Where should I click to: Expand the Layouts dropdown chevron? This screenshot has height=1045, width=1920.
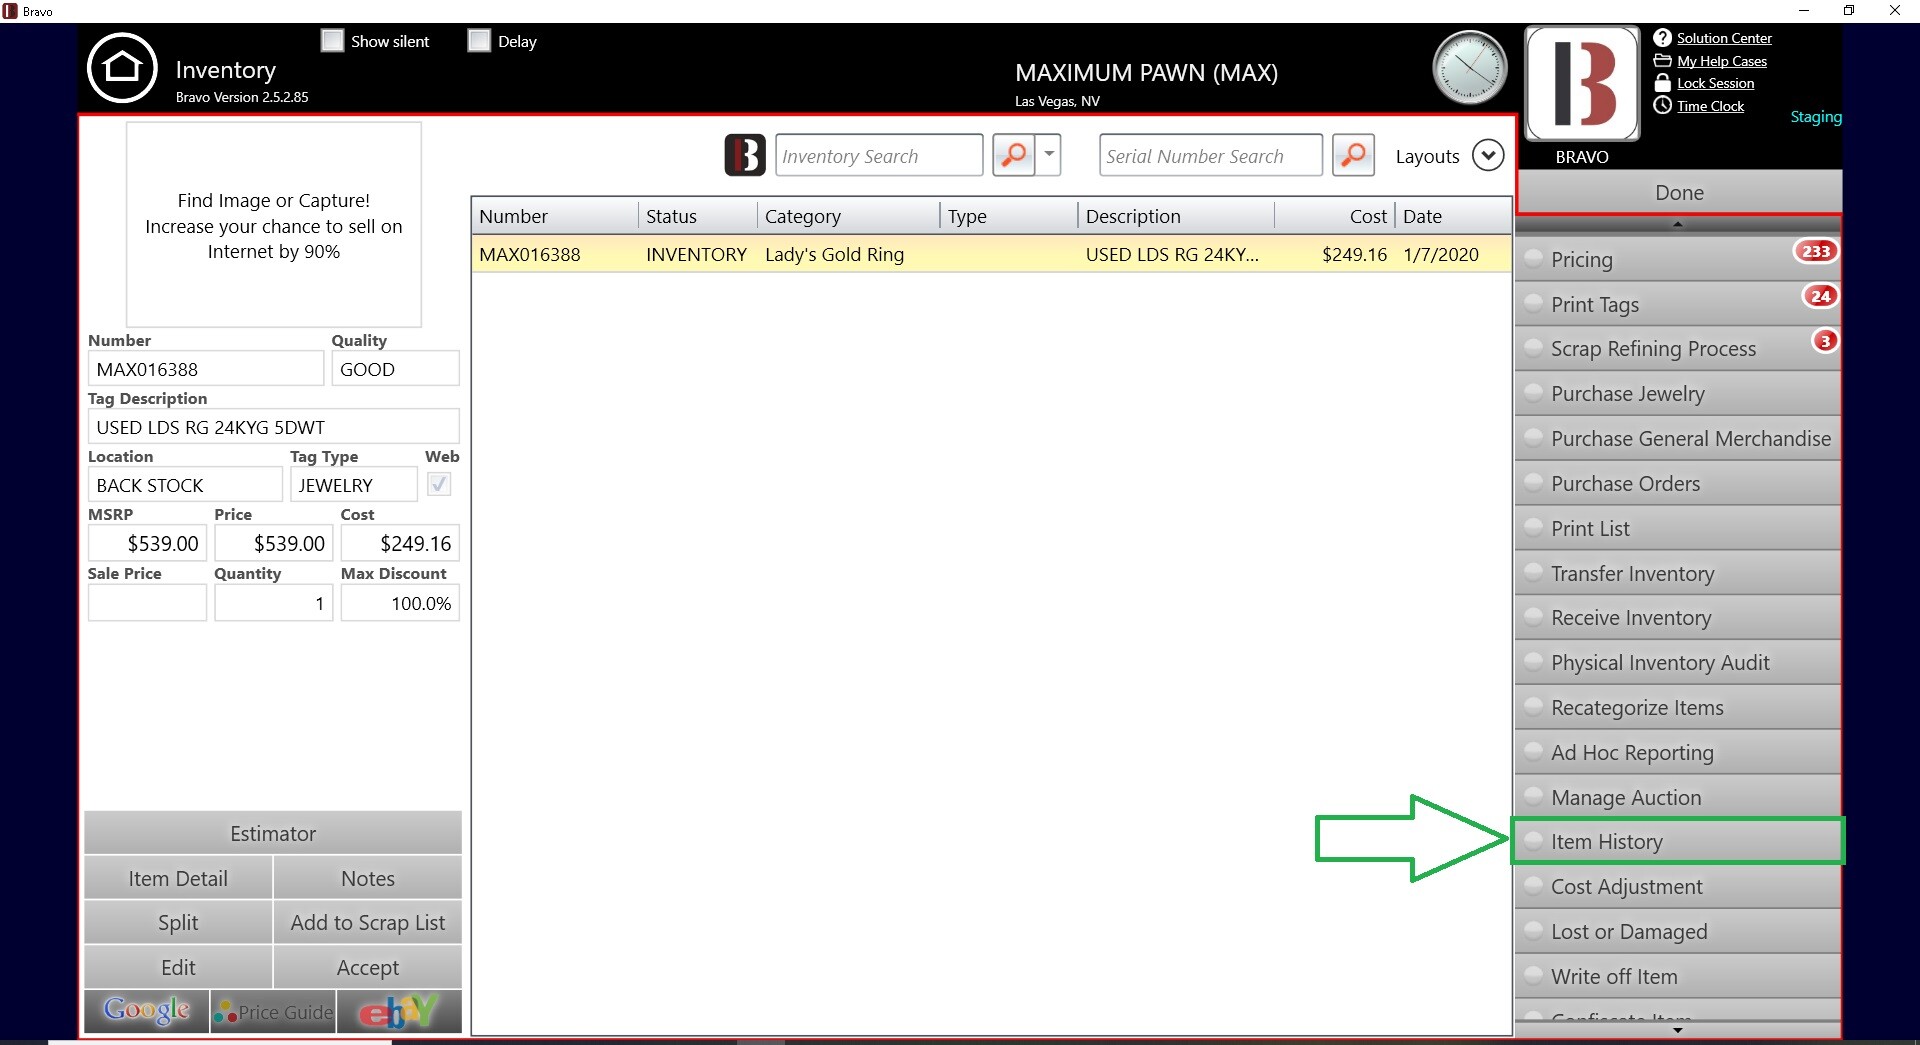point(1488,155)
